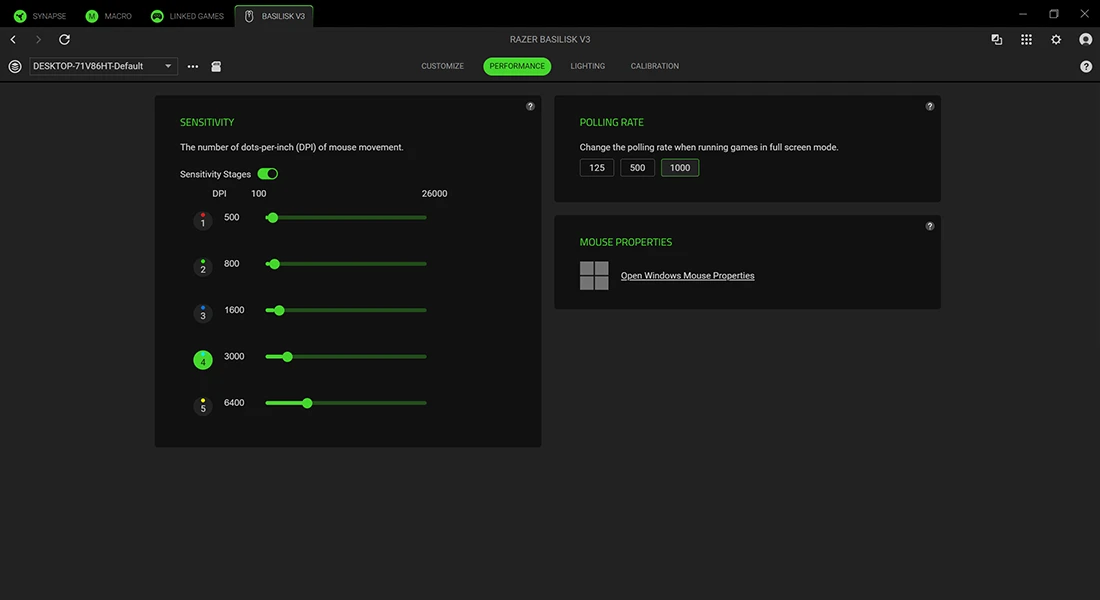Viewport: 1100px width, 600px height.
Task: Click the Windows logo in Mouse Properties
Action: click(594, 275)
